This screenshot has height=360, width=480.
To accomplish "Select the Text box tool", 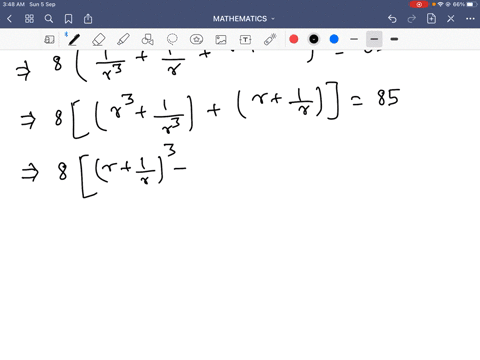I will 245,39.
